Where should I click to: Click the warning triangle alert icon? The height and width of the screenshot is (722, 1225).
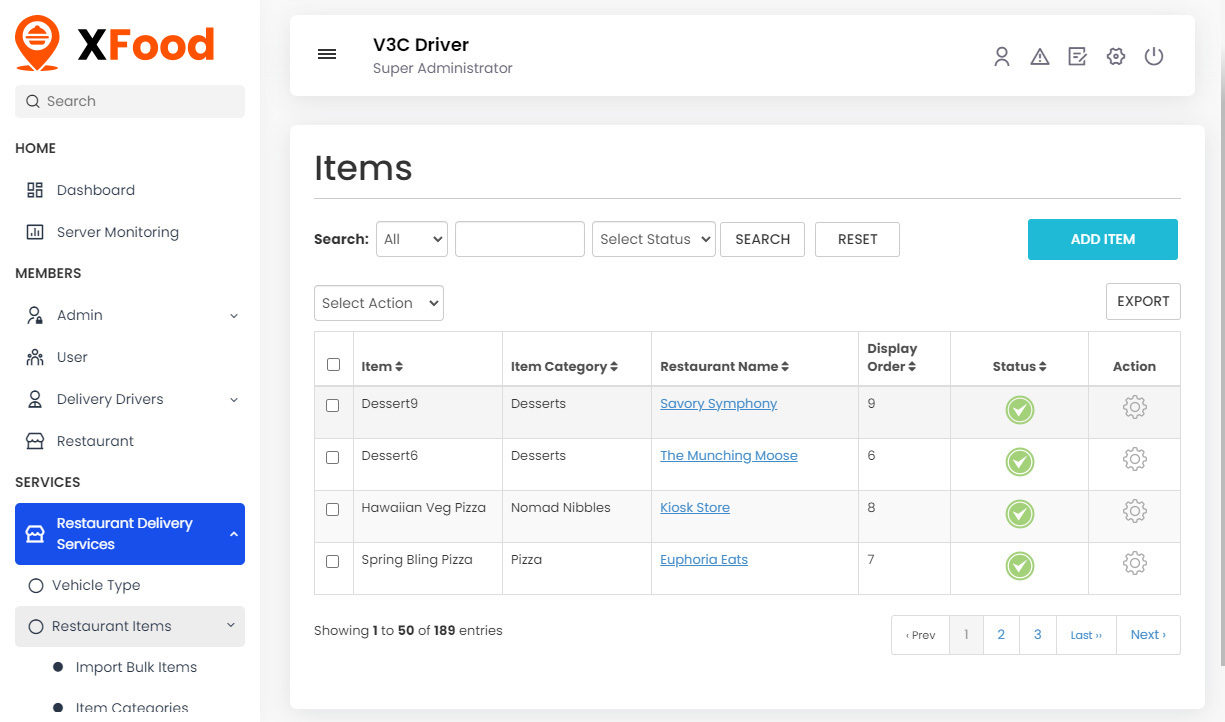[1040, 57]
